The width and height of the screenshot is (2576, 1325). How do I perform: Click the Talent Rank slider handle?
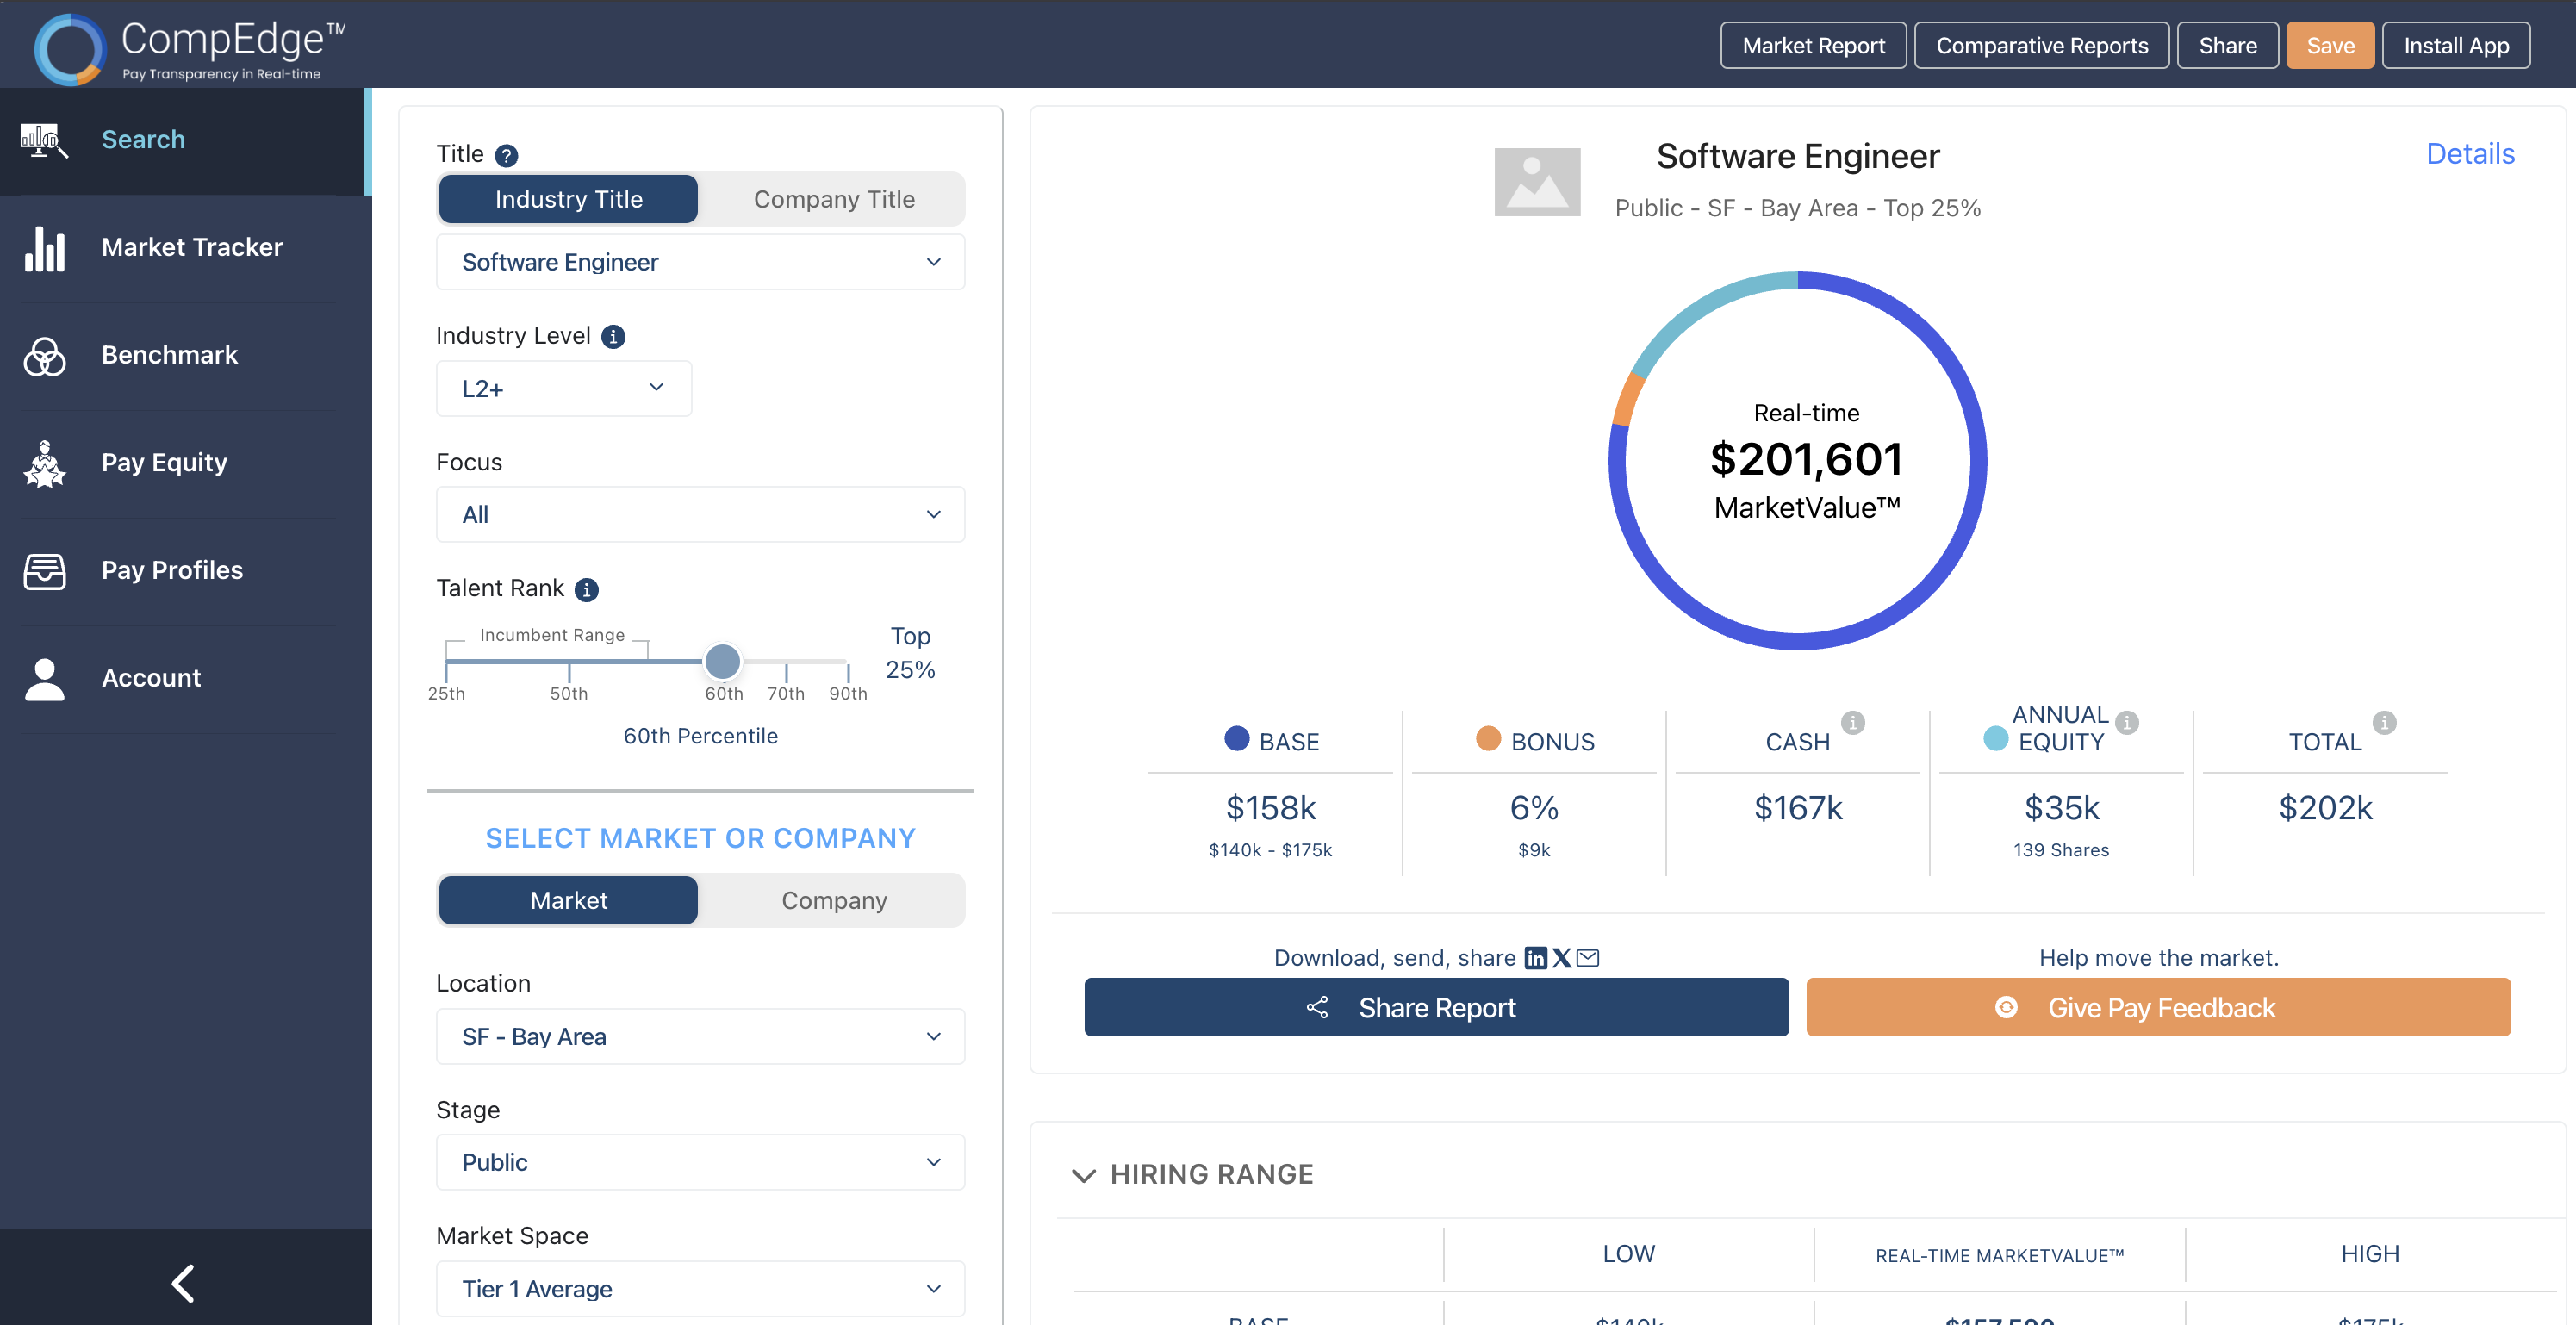(722, 661)
